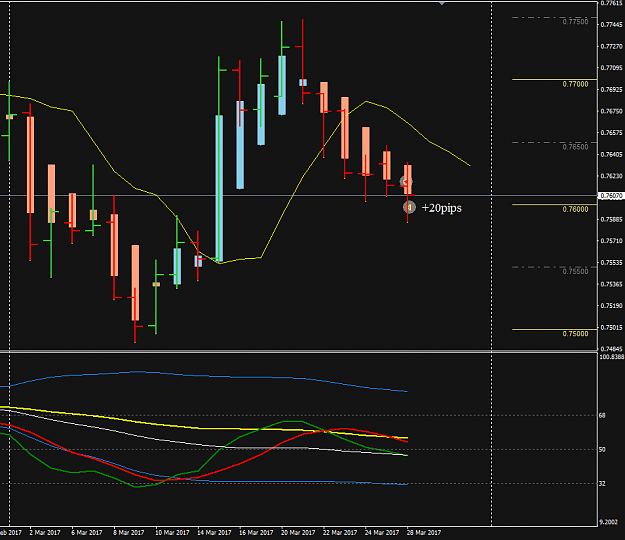Click indicator level 32 label

(602, 484)
